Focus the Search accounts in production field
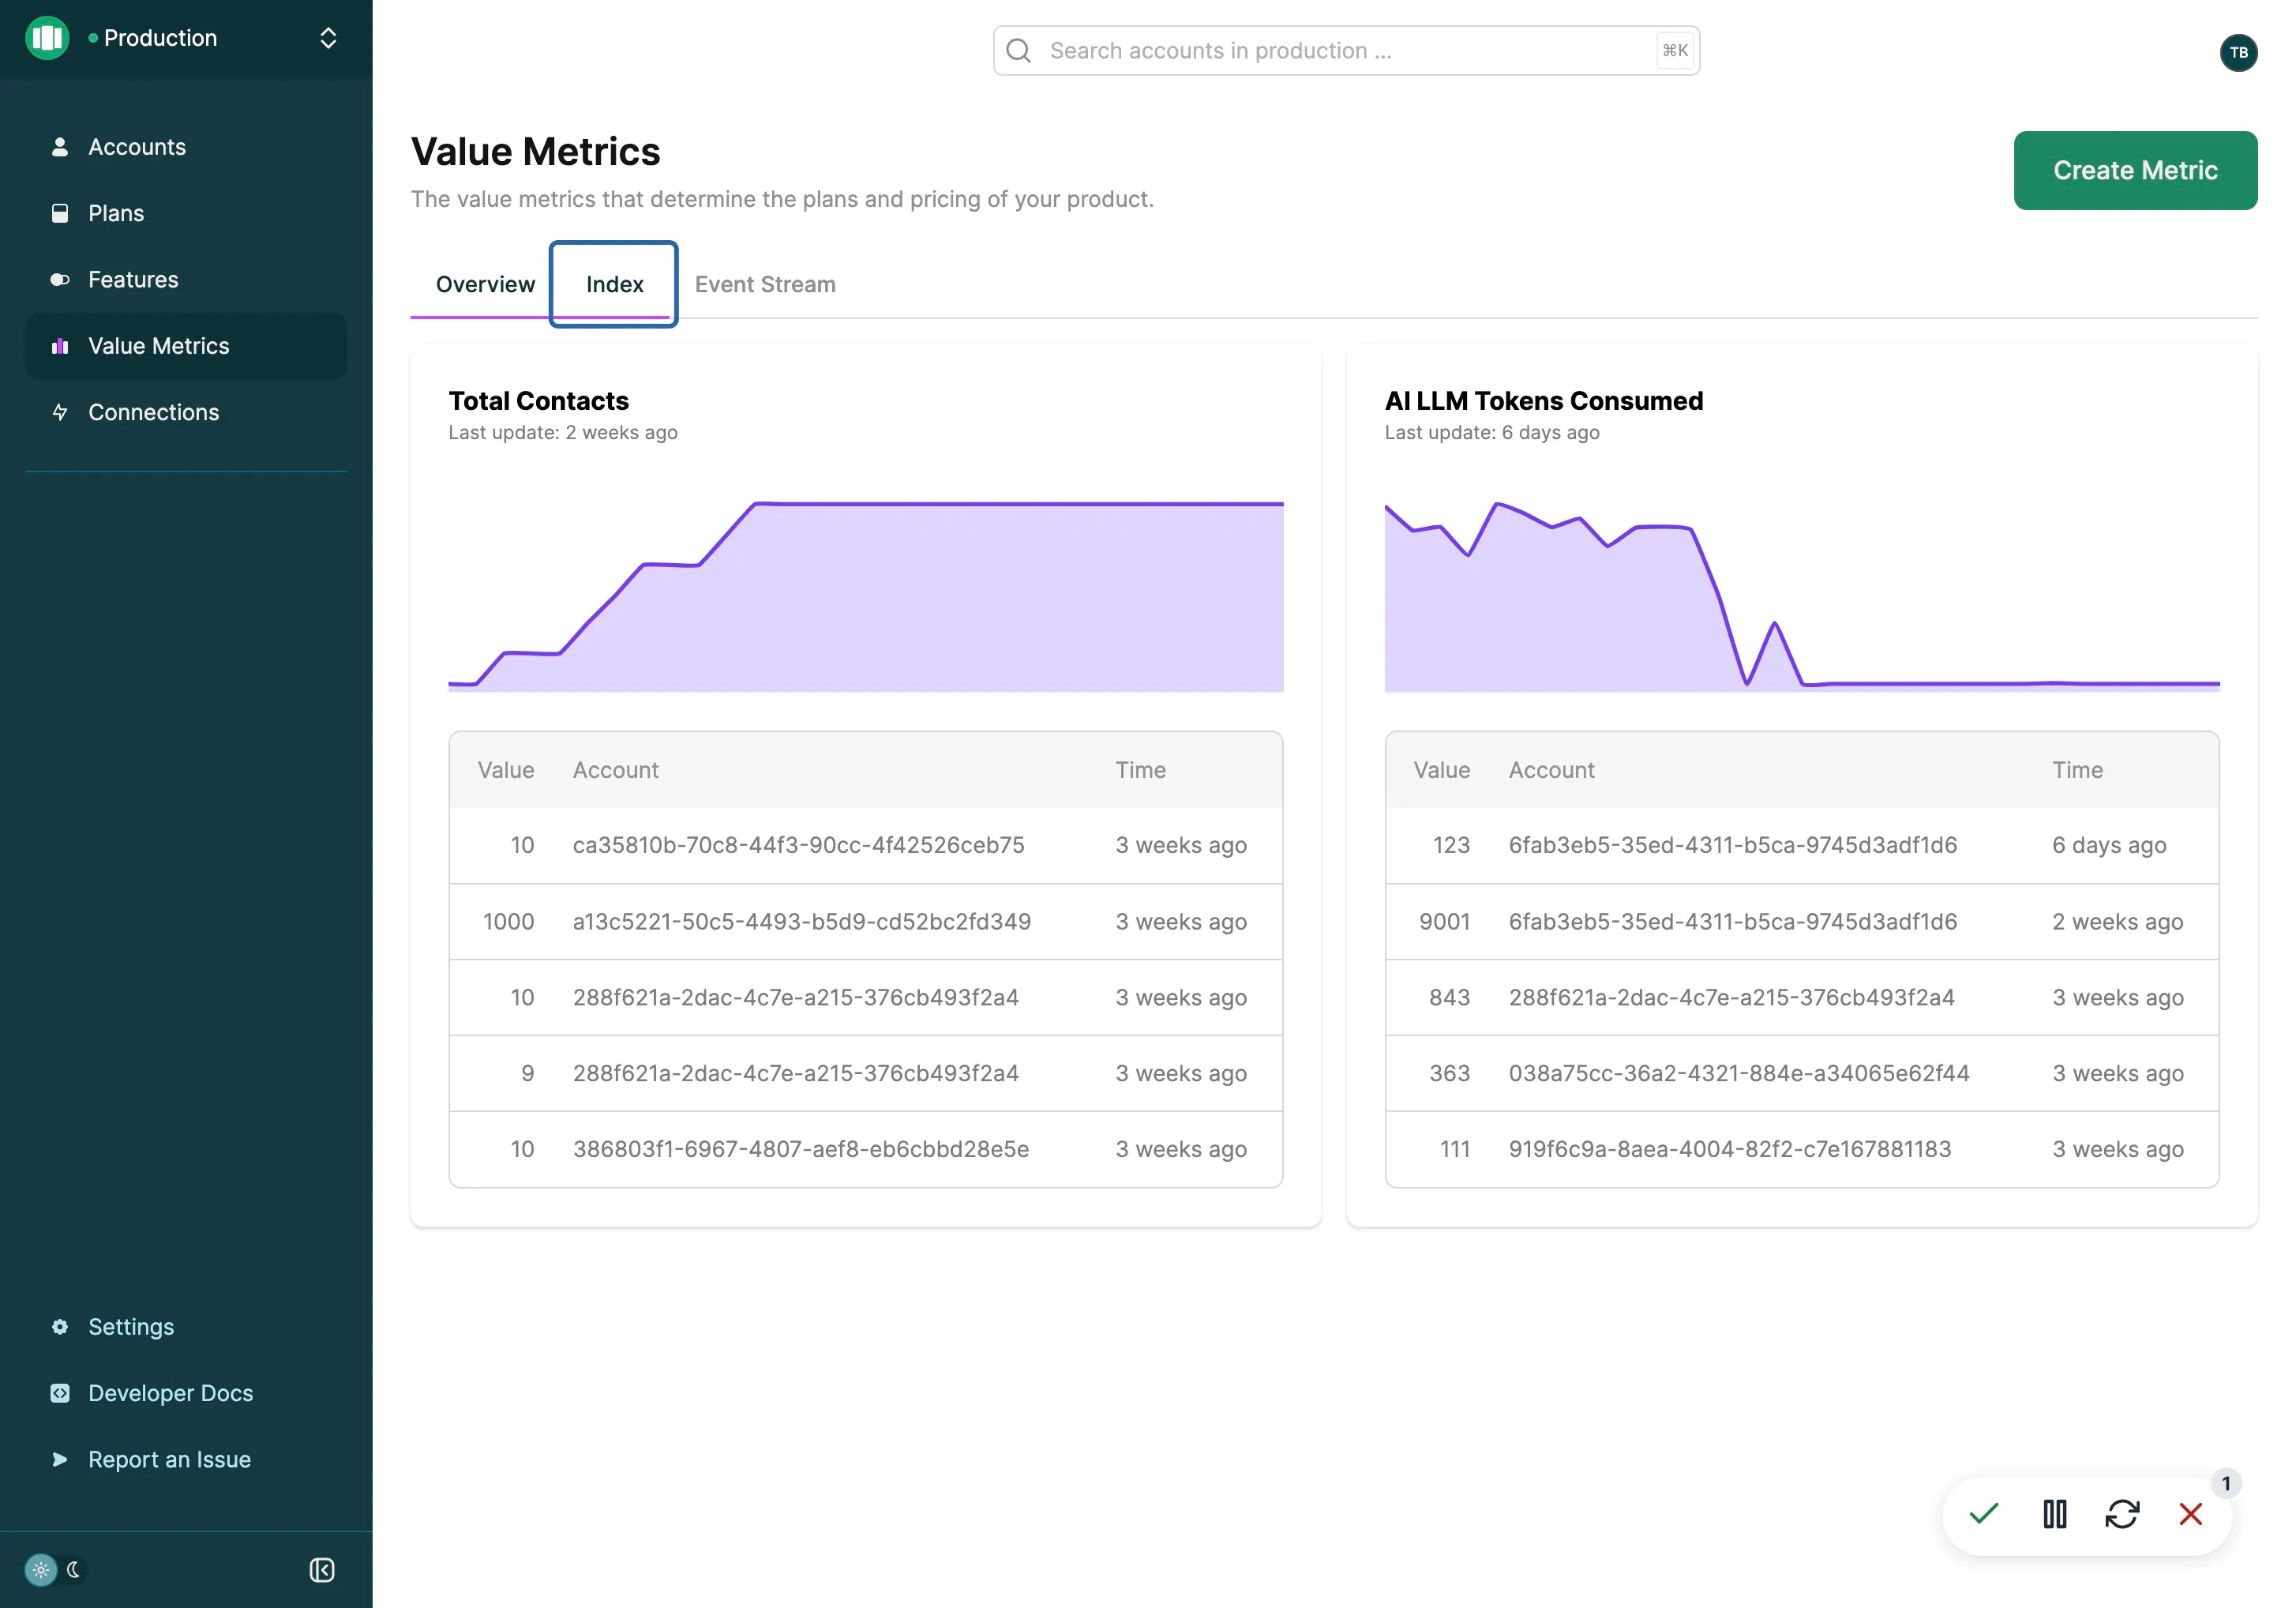 coord(1346,51)
